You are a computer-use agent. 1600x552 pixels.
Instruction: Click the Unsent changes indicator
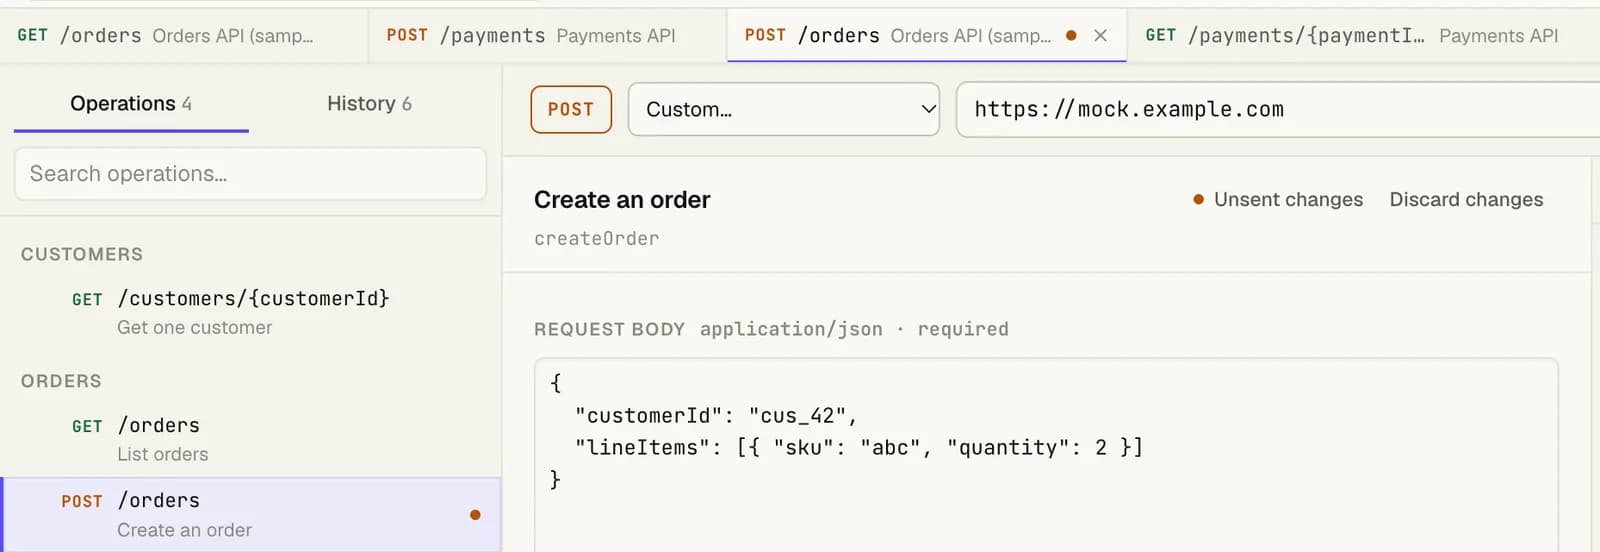pyautogui.click(x=1278, y=200)
